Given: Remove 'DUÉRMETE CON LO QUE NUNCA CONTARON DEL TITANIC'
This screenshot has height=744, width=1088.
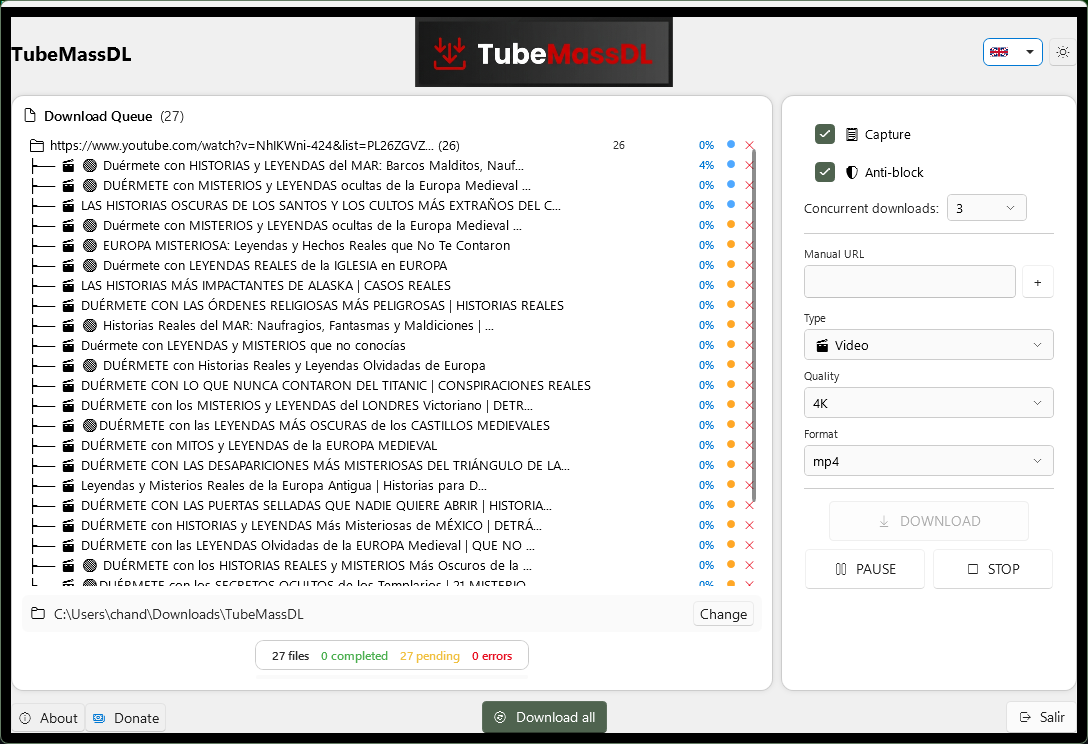Looking at the screenshot, I should [749, 385].
